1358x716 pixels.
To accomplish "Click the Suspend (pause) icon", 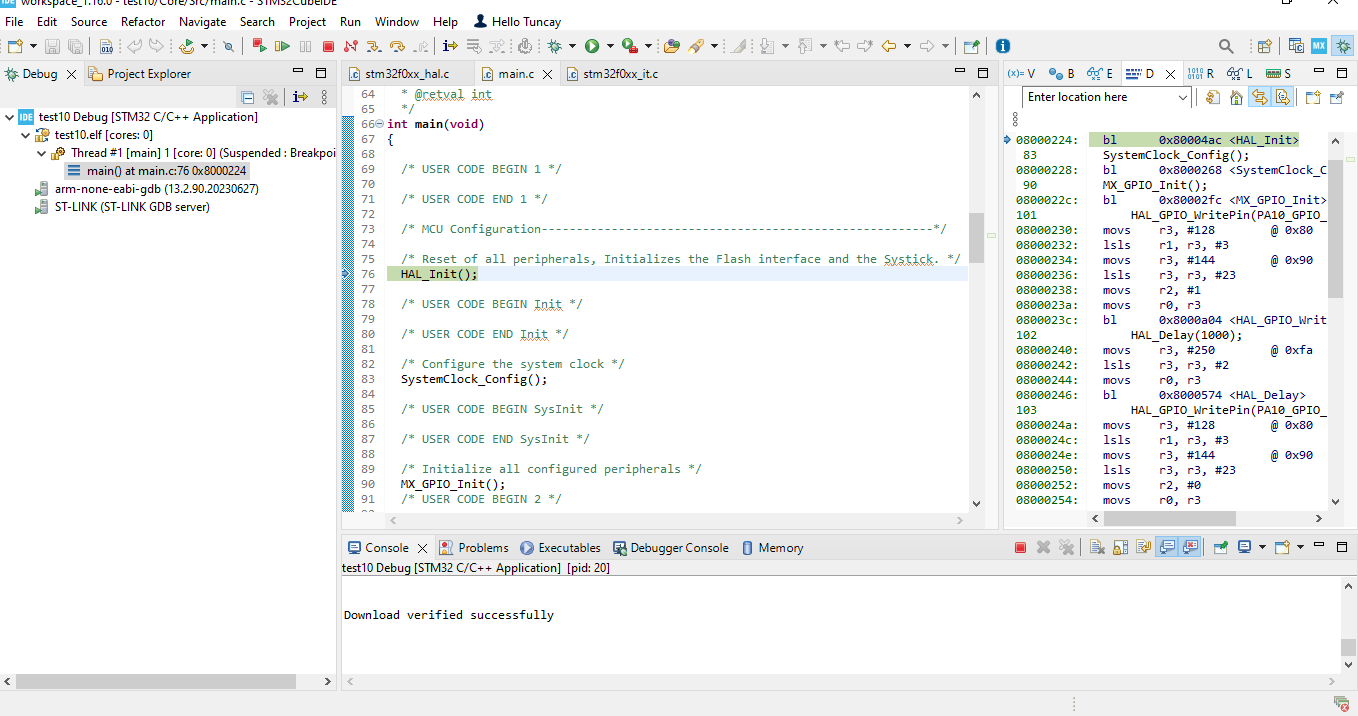I will [305, 46].
